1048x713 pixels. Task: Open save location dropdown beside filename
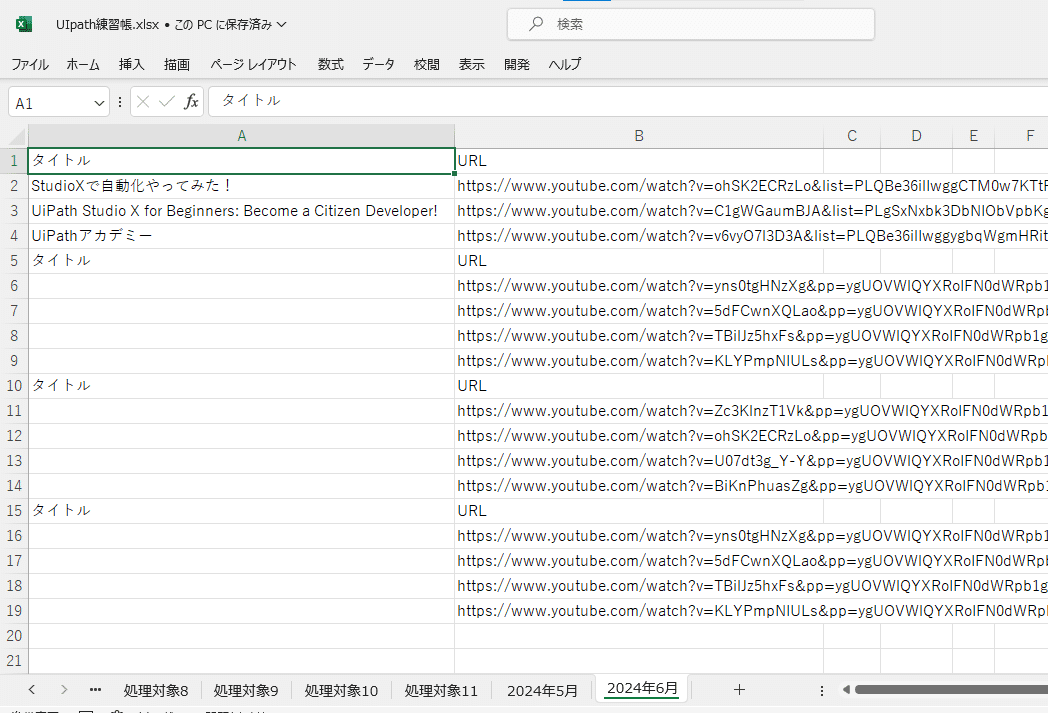pyautogui.click(x=281, y=25)
